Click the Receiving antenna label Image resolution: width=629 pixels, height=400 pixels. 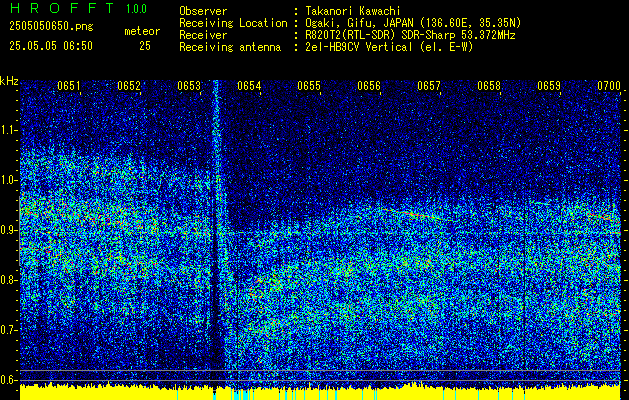click(230, 47)
